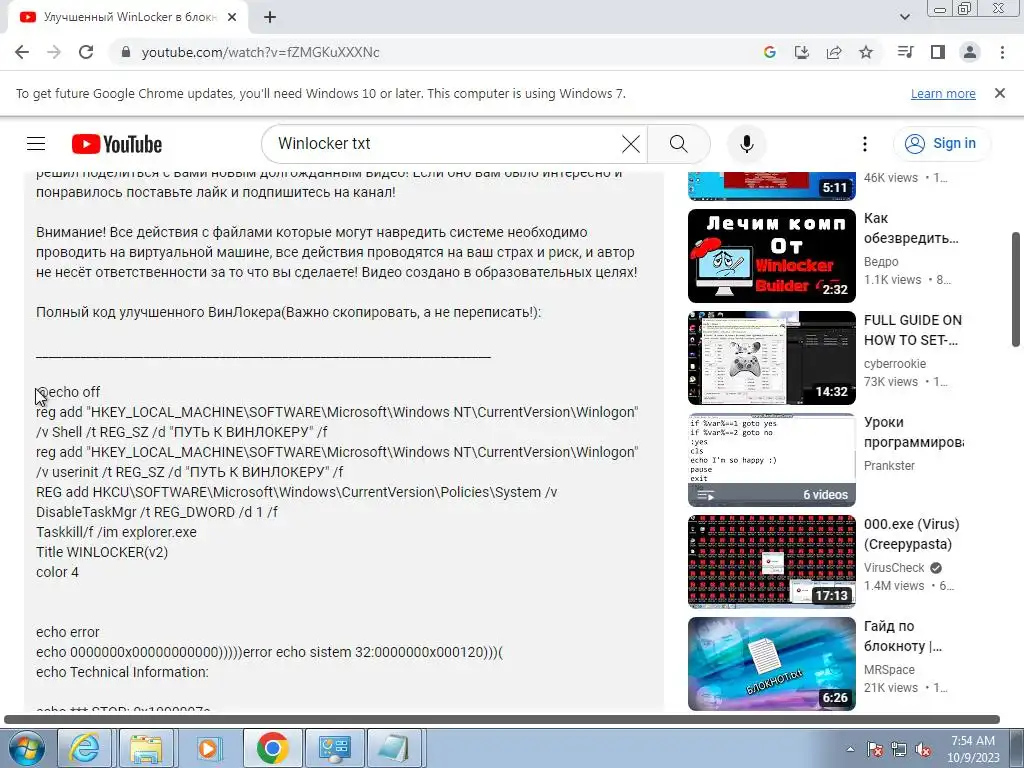Click the 'echo Technical Information:' line
The image size is (1024, 768).
pyautogui.click(x=122, y=672)
